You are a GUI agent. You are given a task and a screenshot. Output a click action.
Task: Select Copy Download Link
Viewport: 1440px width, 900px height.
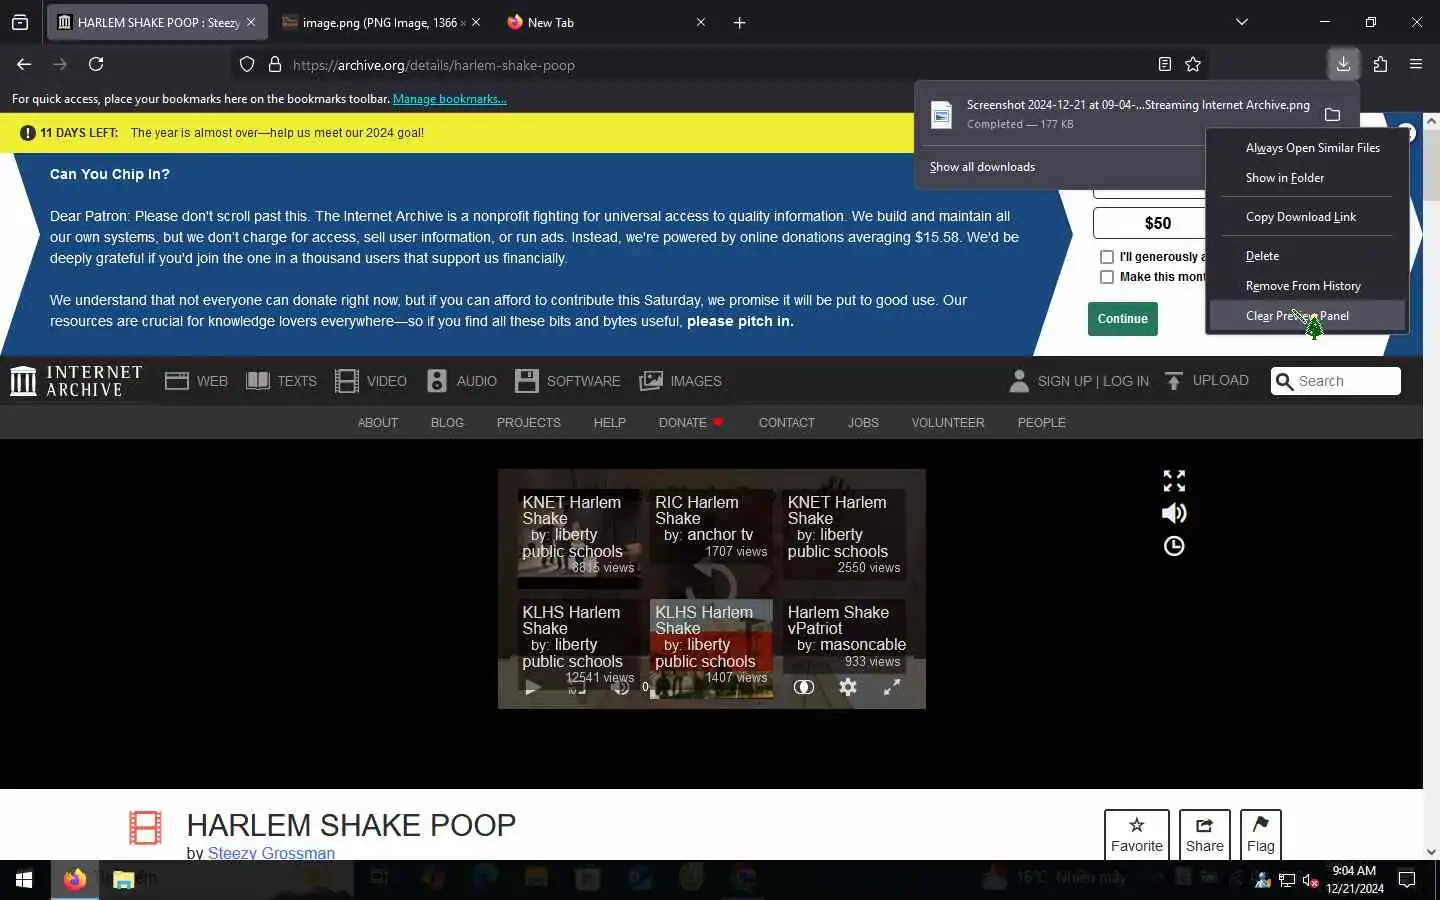pyautogui.click(x=1308, y=217)
